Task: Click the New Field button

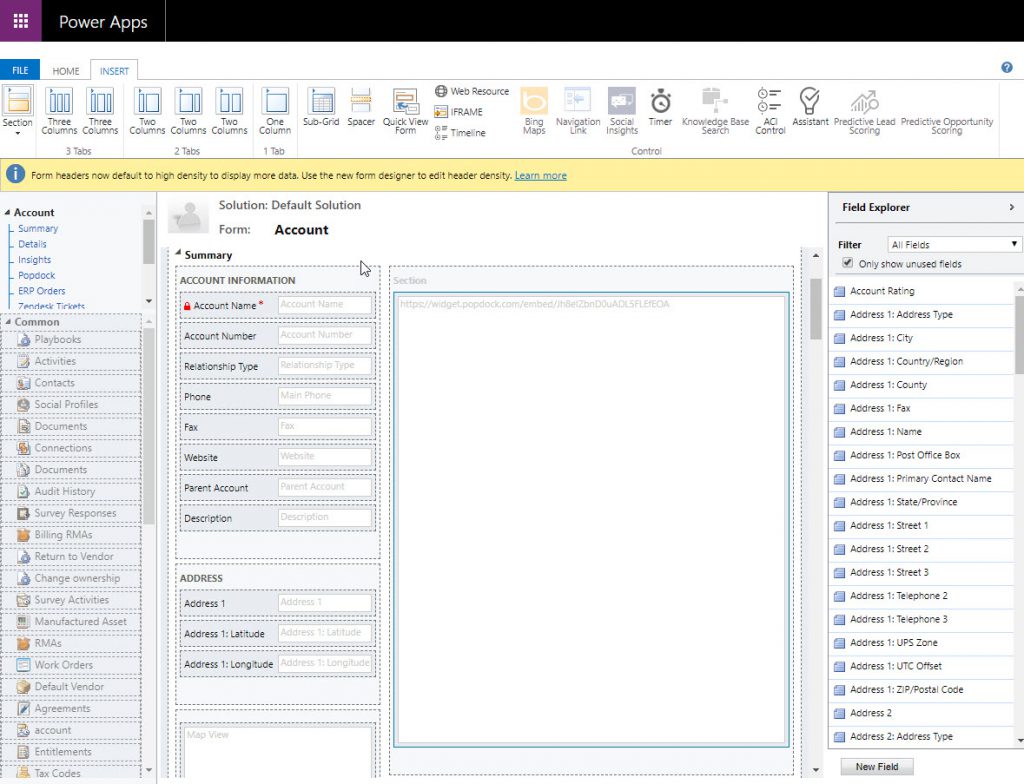Action: (x=876, y=766)
